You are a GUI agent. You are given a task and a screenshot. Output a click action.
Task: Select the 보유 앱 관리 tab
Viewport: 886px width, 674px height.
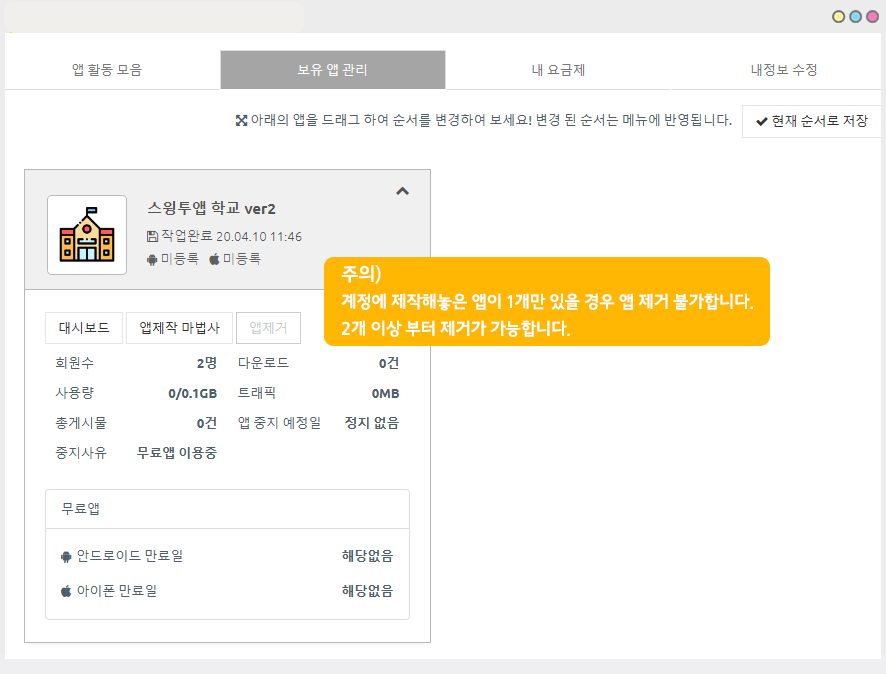(332, 70)
